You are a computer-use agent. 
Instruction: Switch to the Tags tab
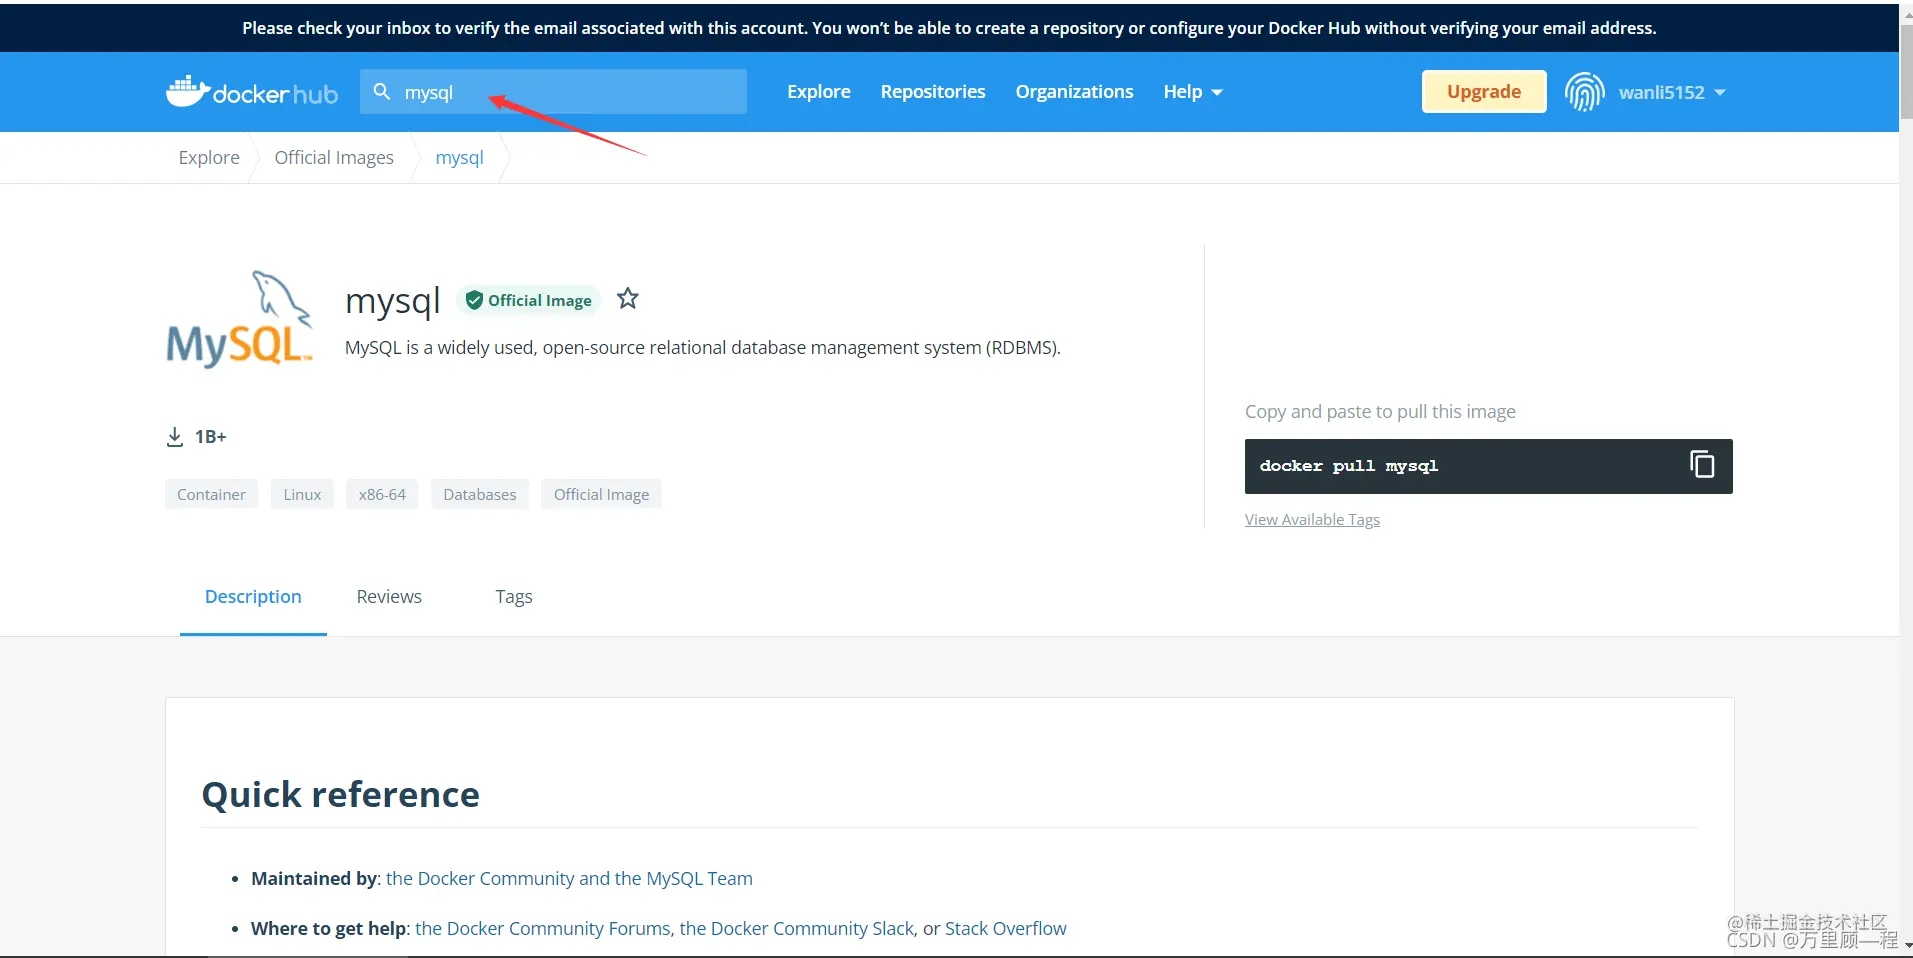coord(514,597)
